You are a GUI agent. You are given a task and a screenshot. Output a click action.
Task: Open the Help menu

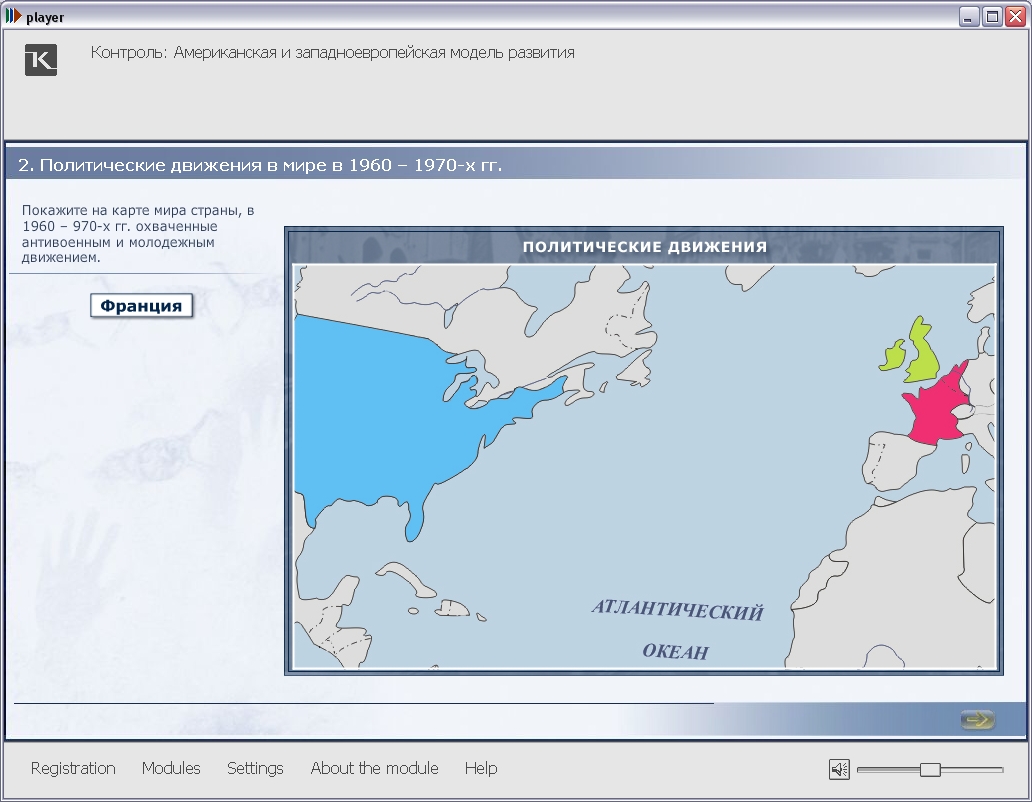click(x=481, y=768)
